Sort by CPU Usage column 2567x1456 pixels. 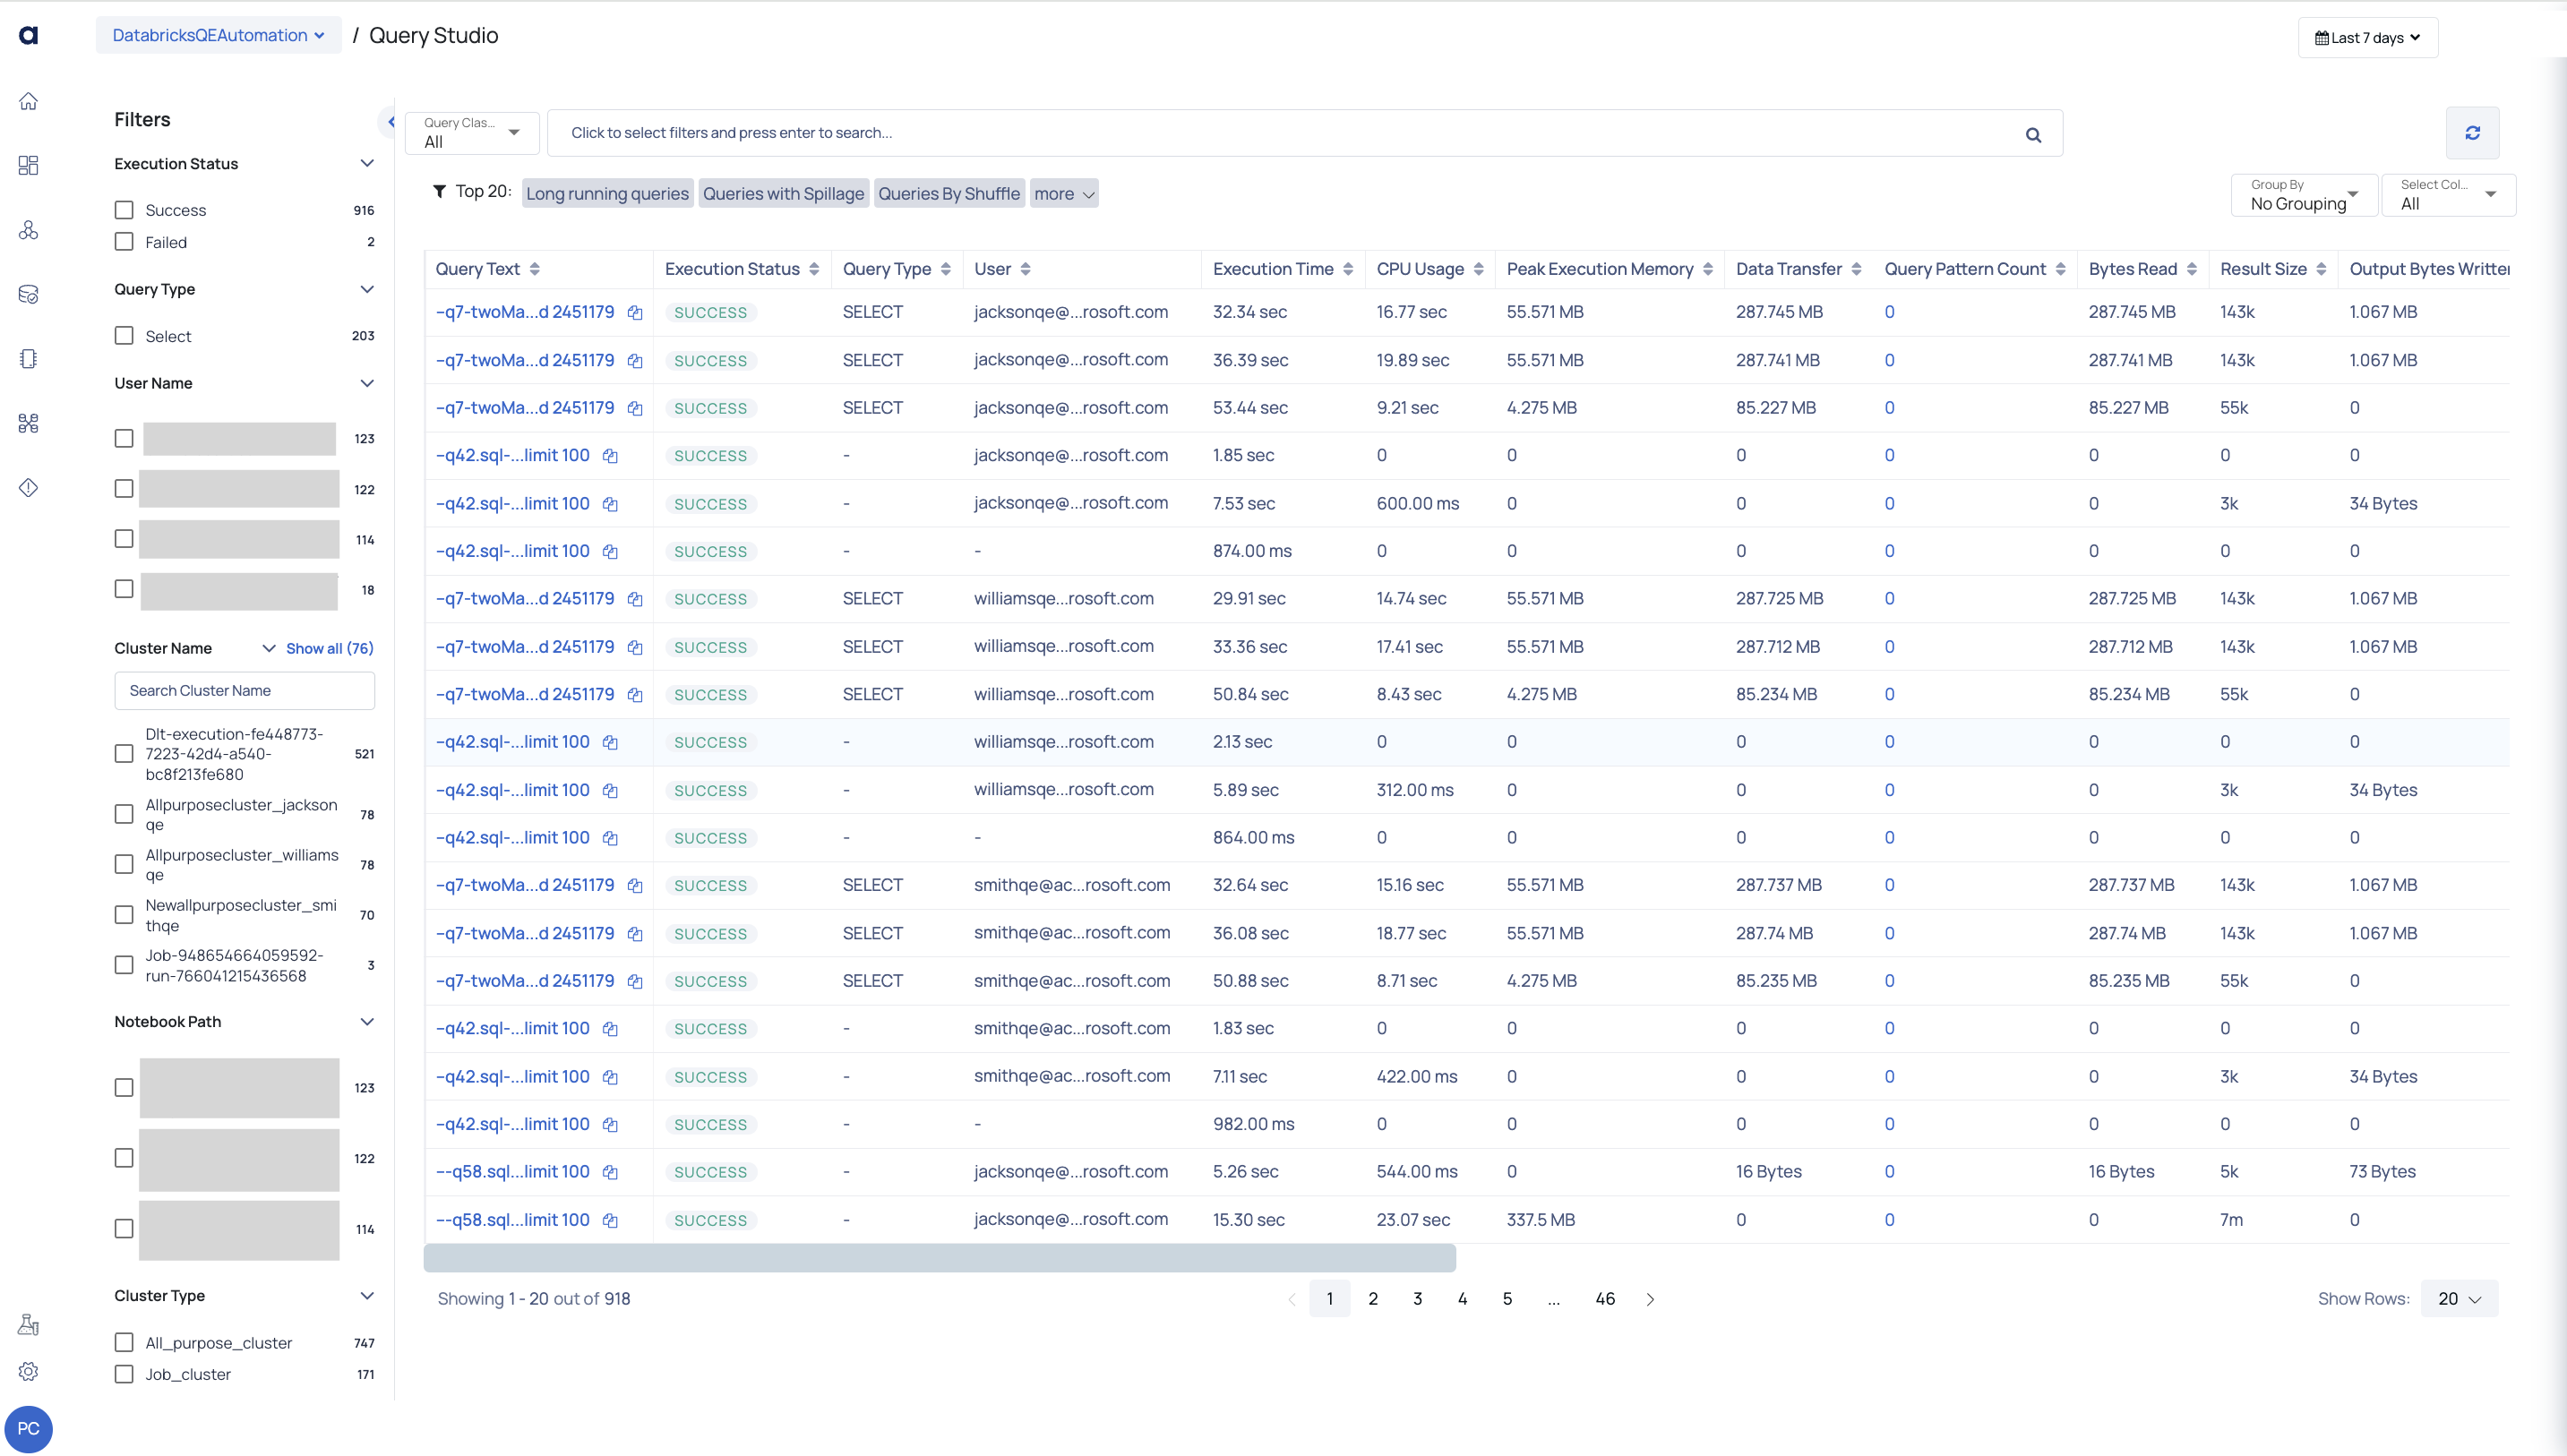[x=1478, y=269]
